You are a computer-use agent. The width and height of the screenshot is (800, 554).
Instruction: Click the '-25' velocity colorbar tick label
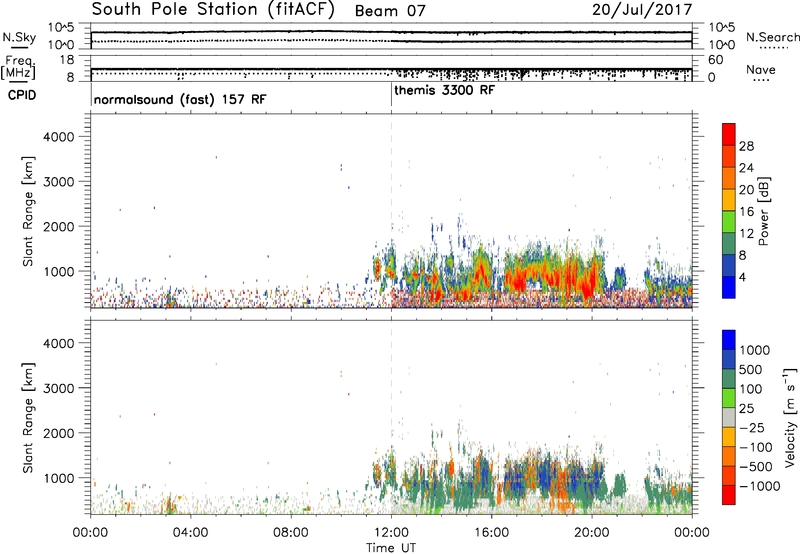coord(752,428)
